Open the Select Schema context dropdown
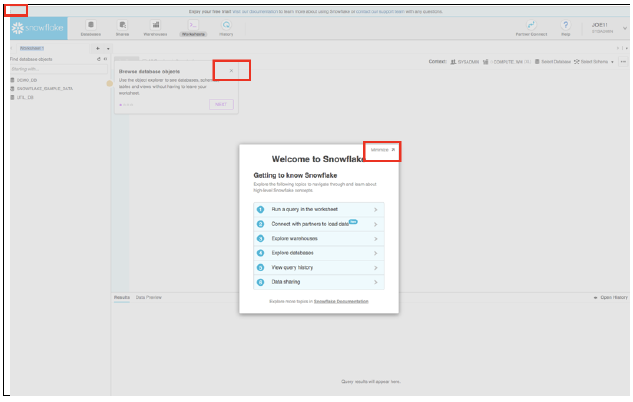Screen dimensions: 633x402 click(593, 62)
